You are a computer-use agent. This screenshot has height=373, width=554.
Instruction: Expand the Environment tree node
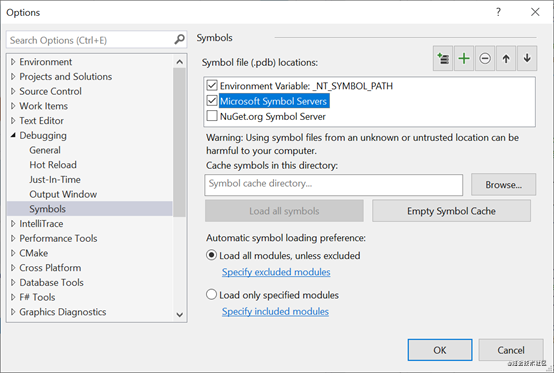(13, 62)
